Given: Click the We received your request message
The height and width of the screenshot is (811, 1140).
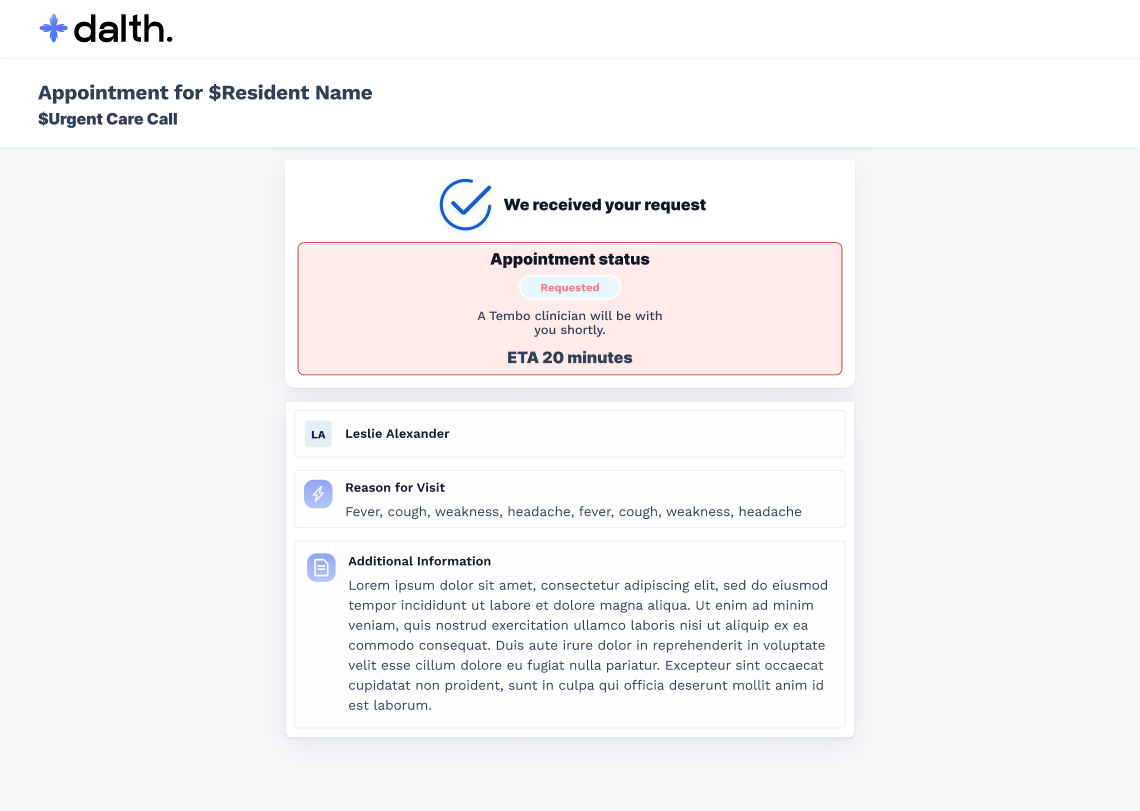Looking at the screenshot, I should (x=604, y=205).
